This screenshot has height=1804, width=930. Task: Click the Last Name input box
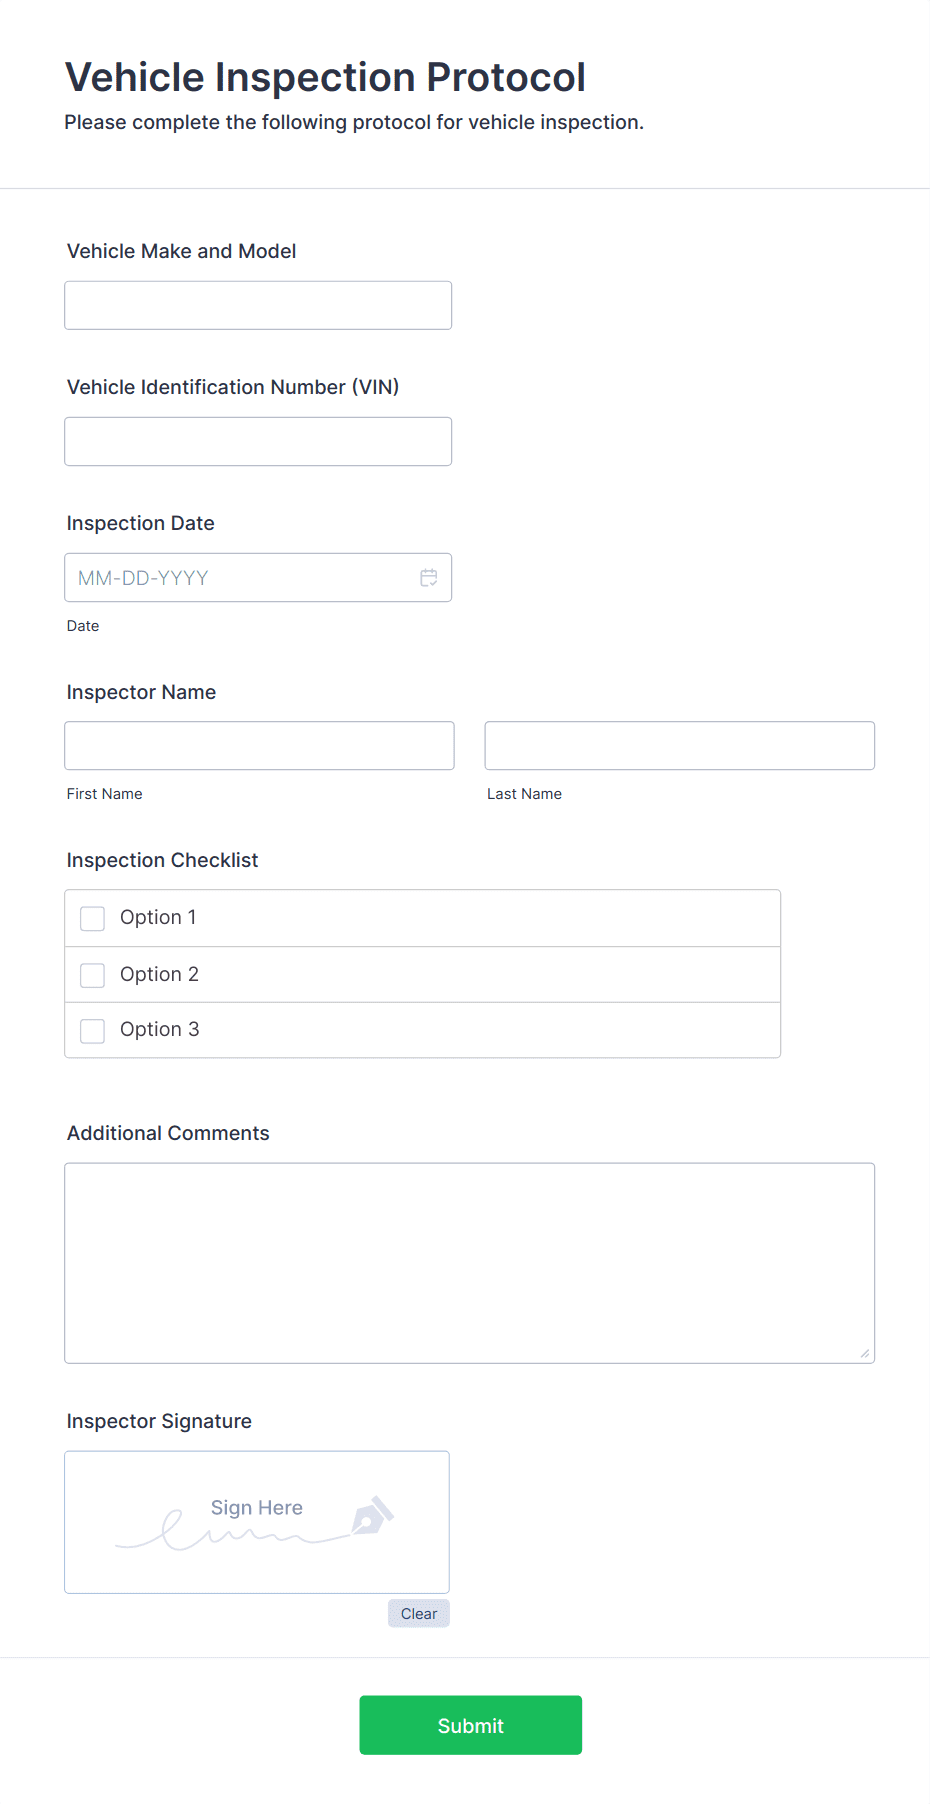(679, 745)
